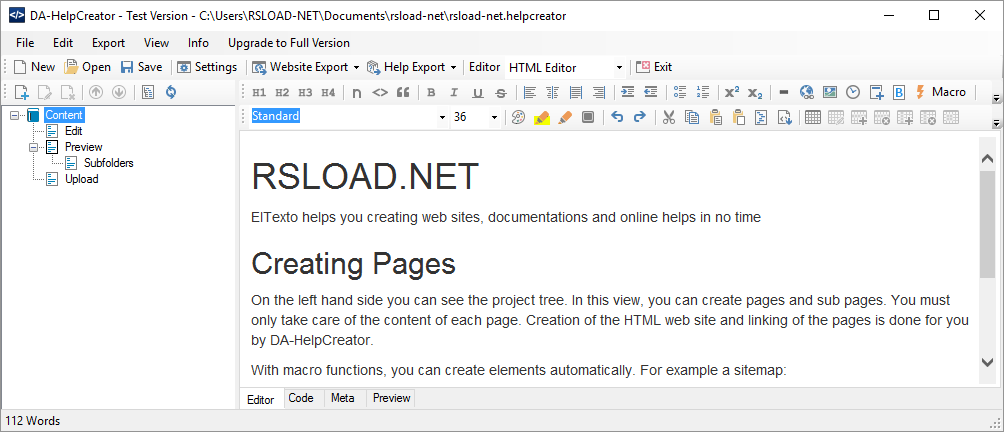
Task: Switch to the Code tab
Action: 301,398
